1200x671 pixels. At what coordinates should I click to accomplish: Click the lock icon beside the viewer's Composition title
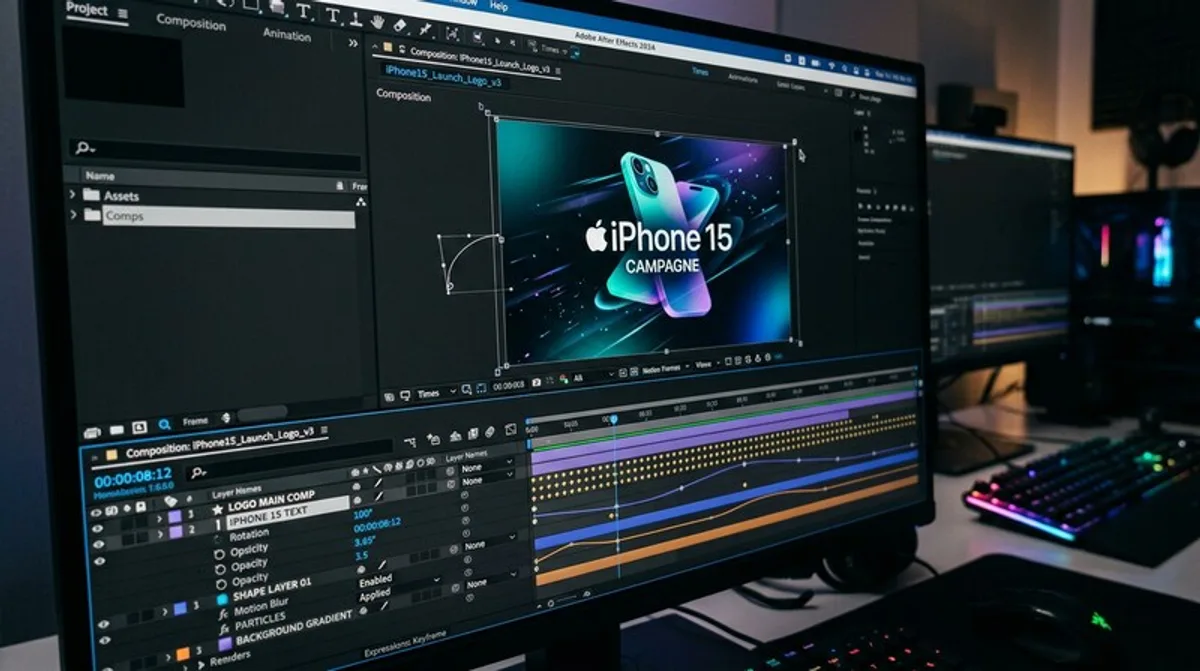403,48
